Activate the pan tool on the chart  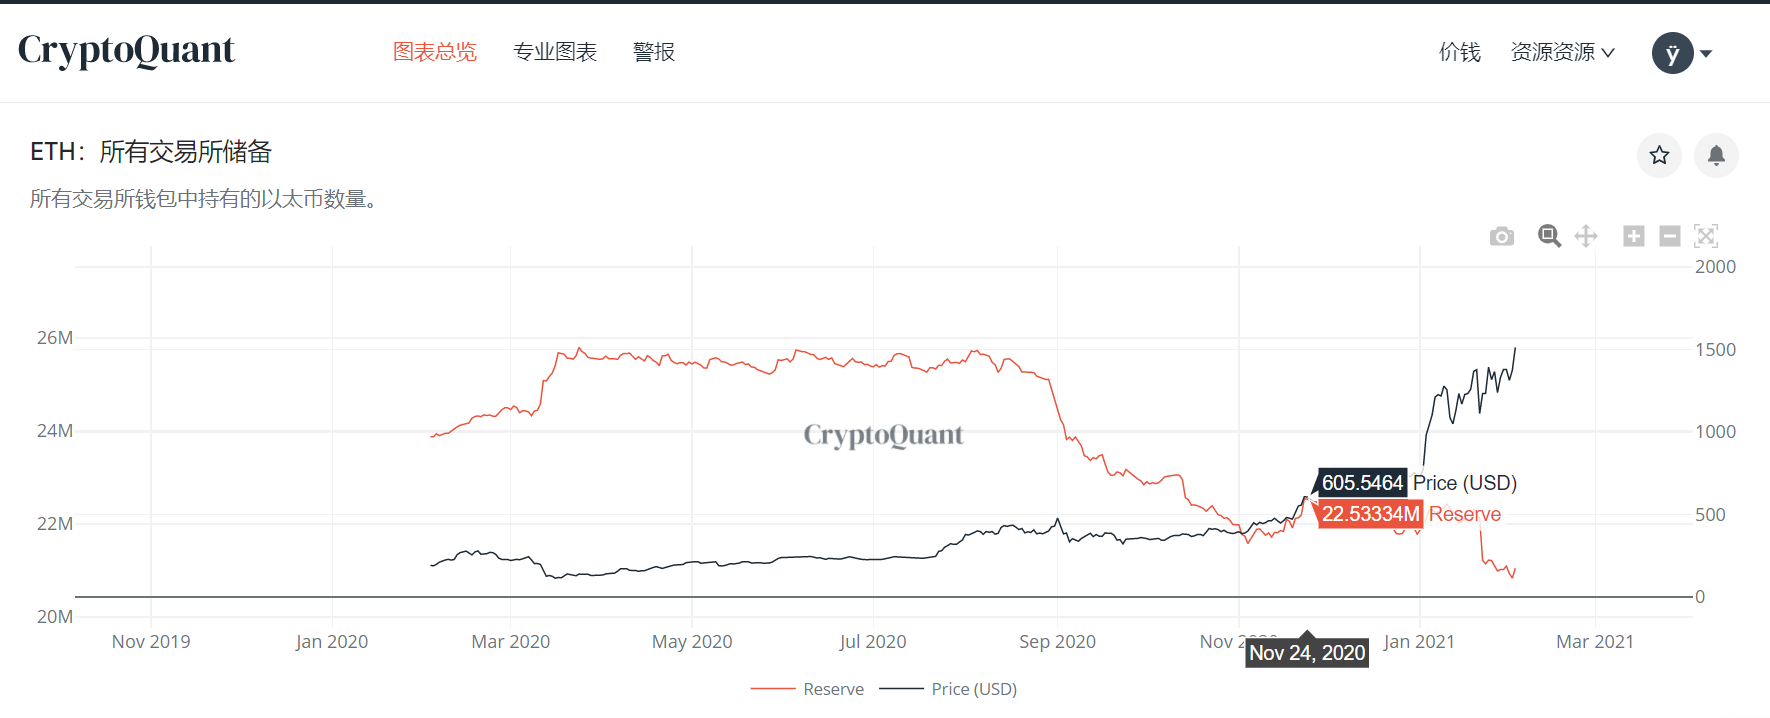1586,236
